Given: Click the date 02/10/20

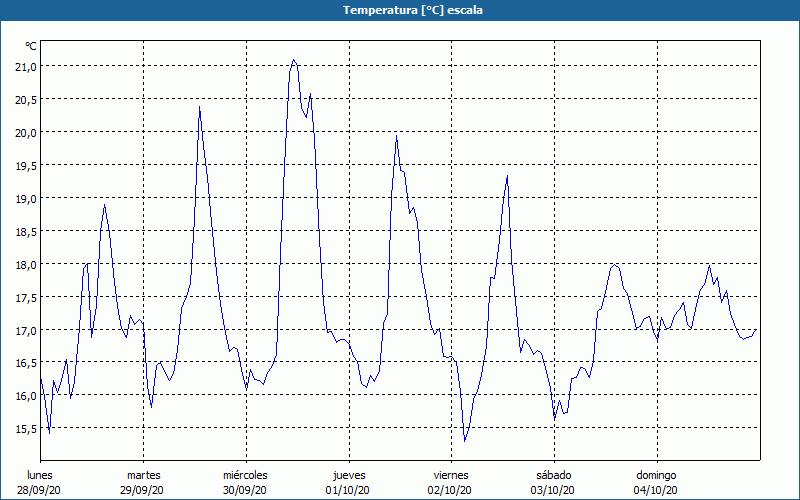Looking at the screenshot, I should point(449,490).
